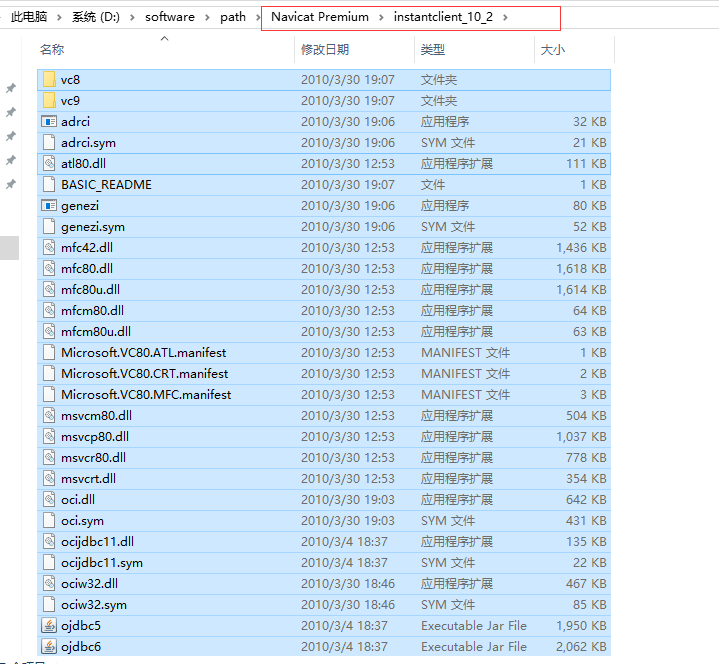Click the mfc80u.dll file icon
This screenshot has width=719, height=664.
[x=49, y=289]
